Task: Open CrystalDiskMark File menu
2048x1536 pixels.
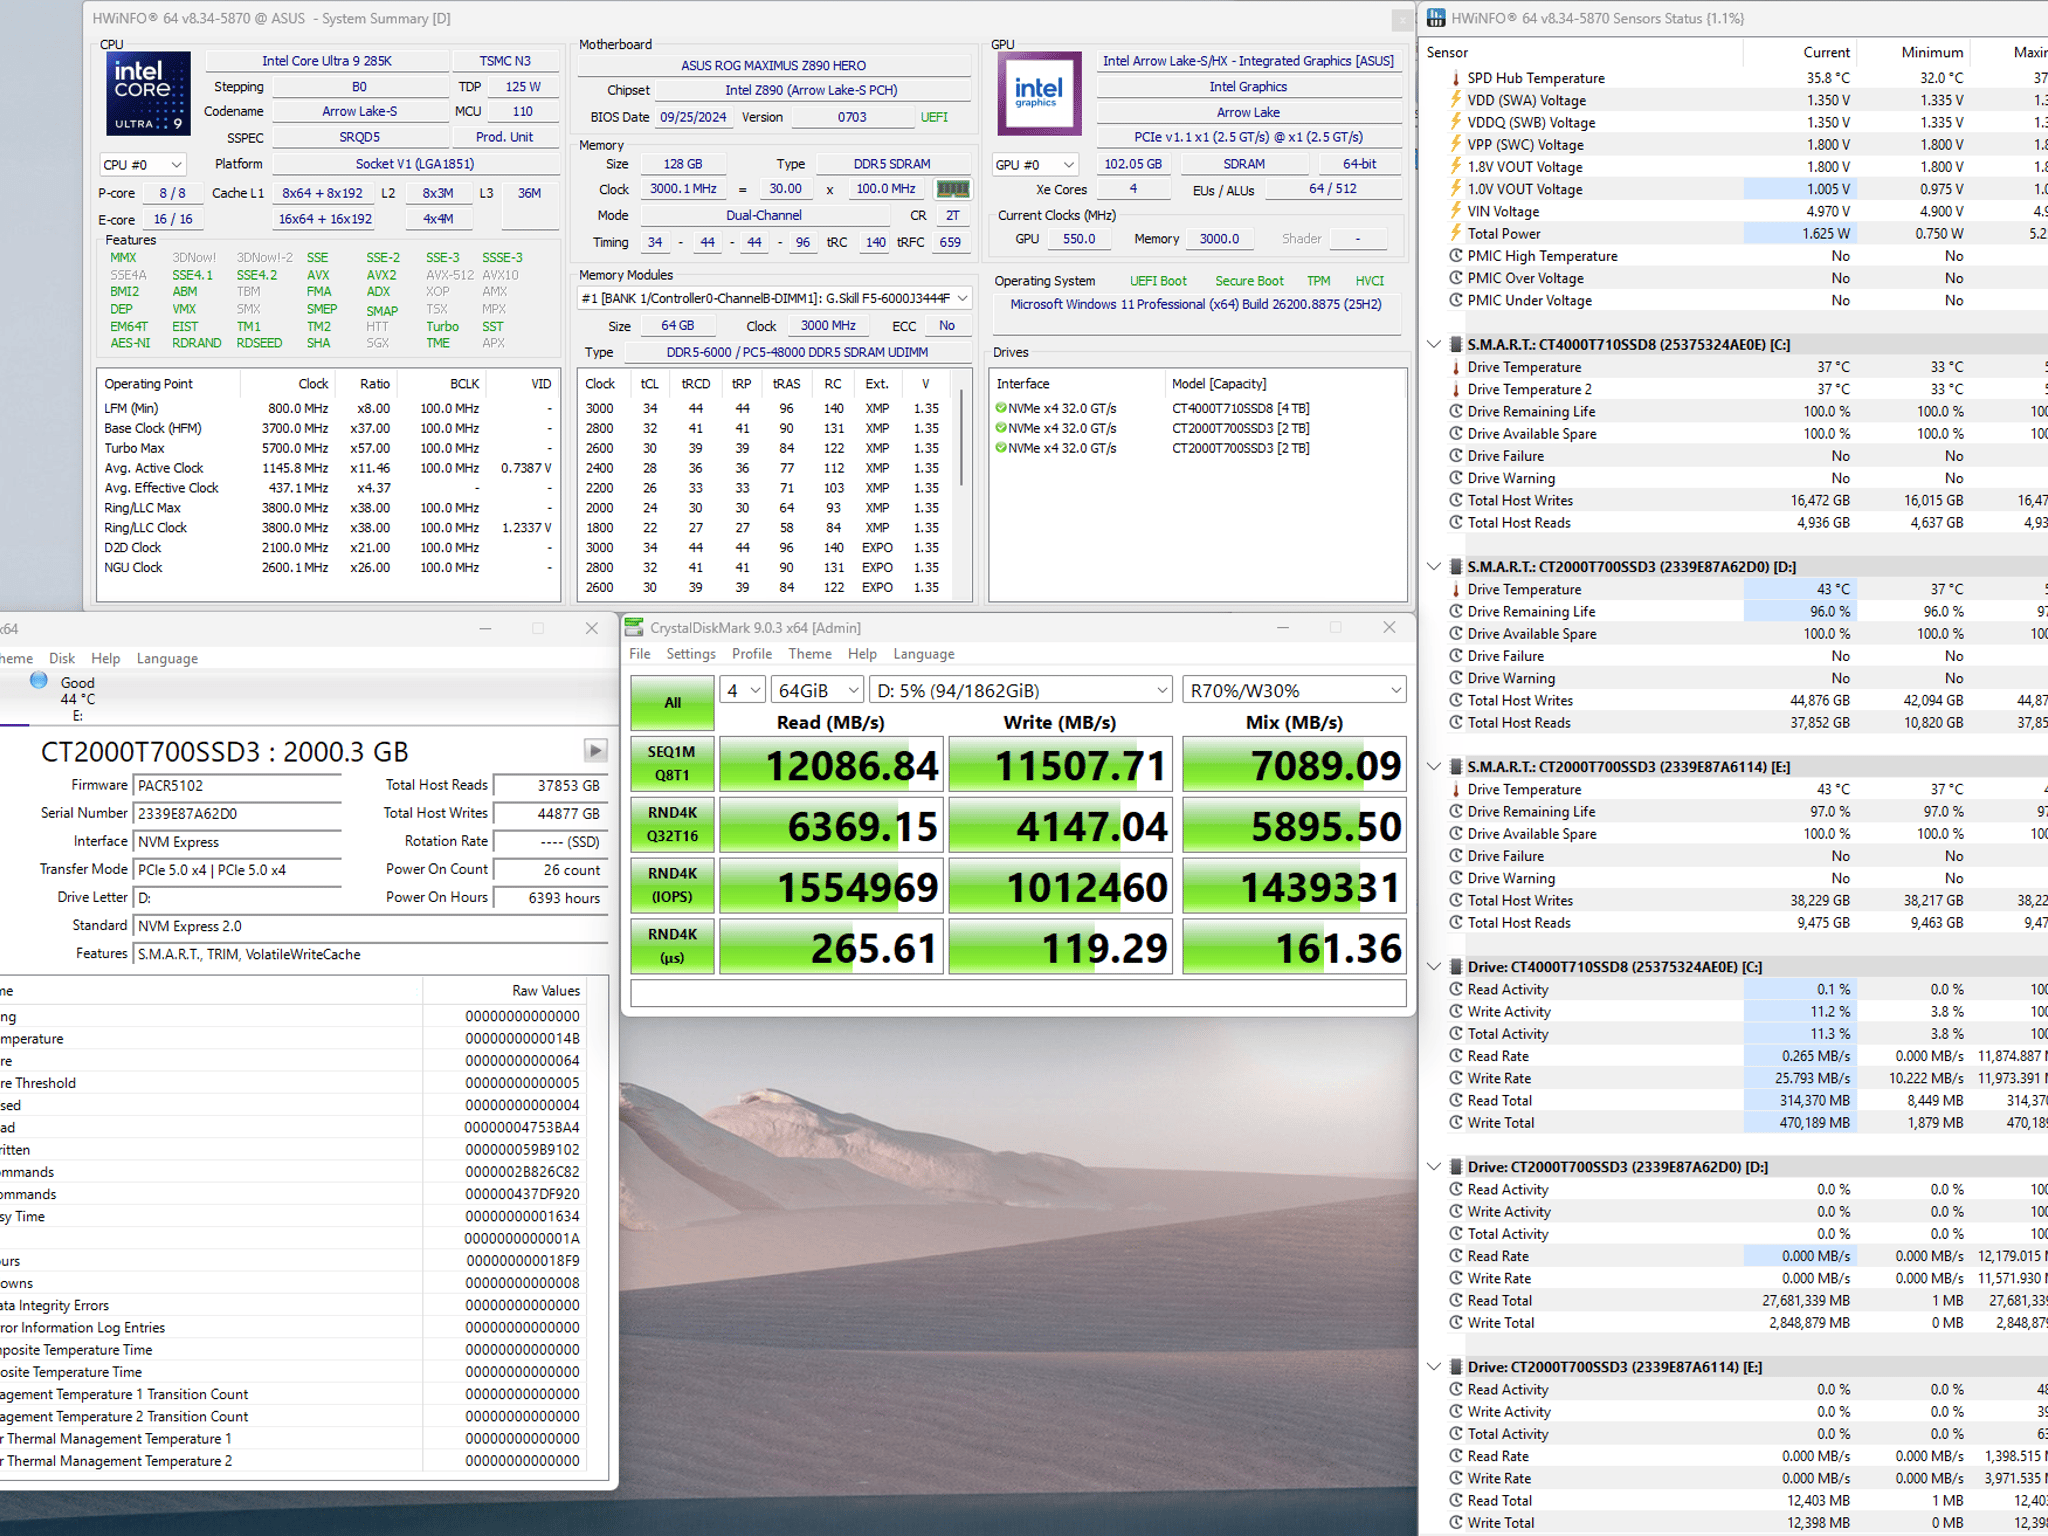Action: [640, 654]
